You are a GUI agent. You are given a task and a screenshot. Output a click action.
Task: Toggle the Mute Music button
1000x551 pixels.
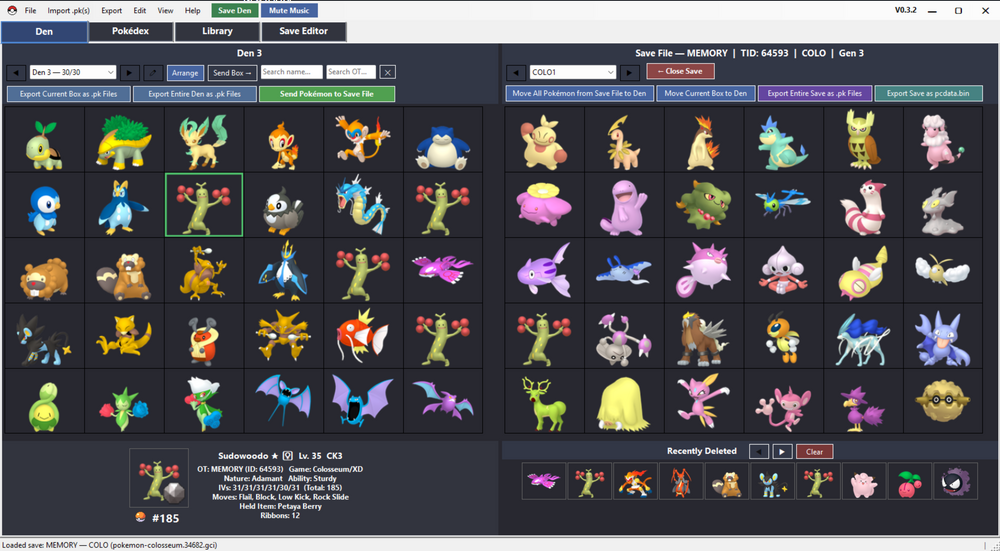(289, 10)
